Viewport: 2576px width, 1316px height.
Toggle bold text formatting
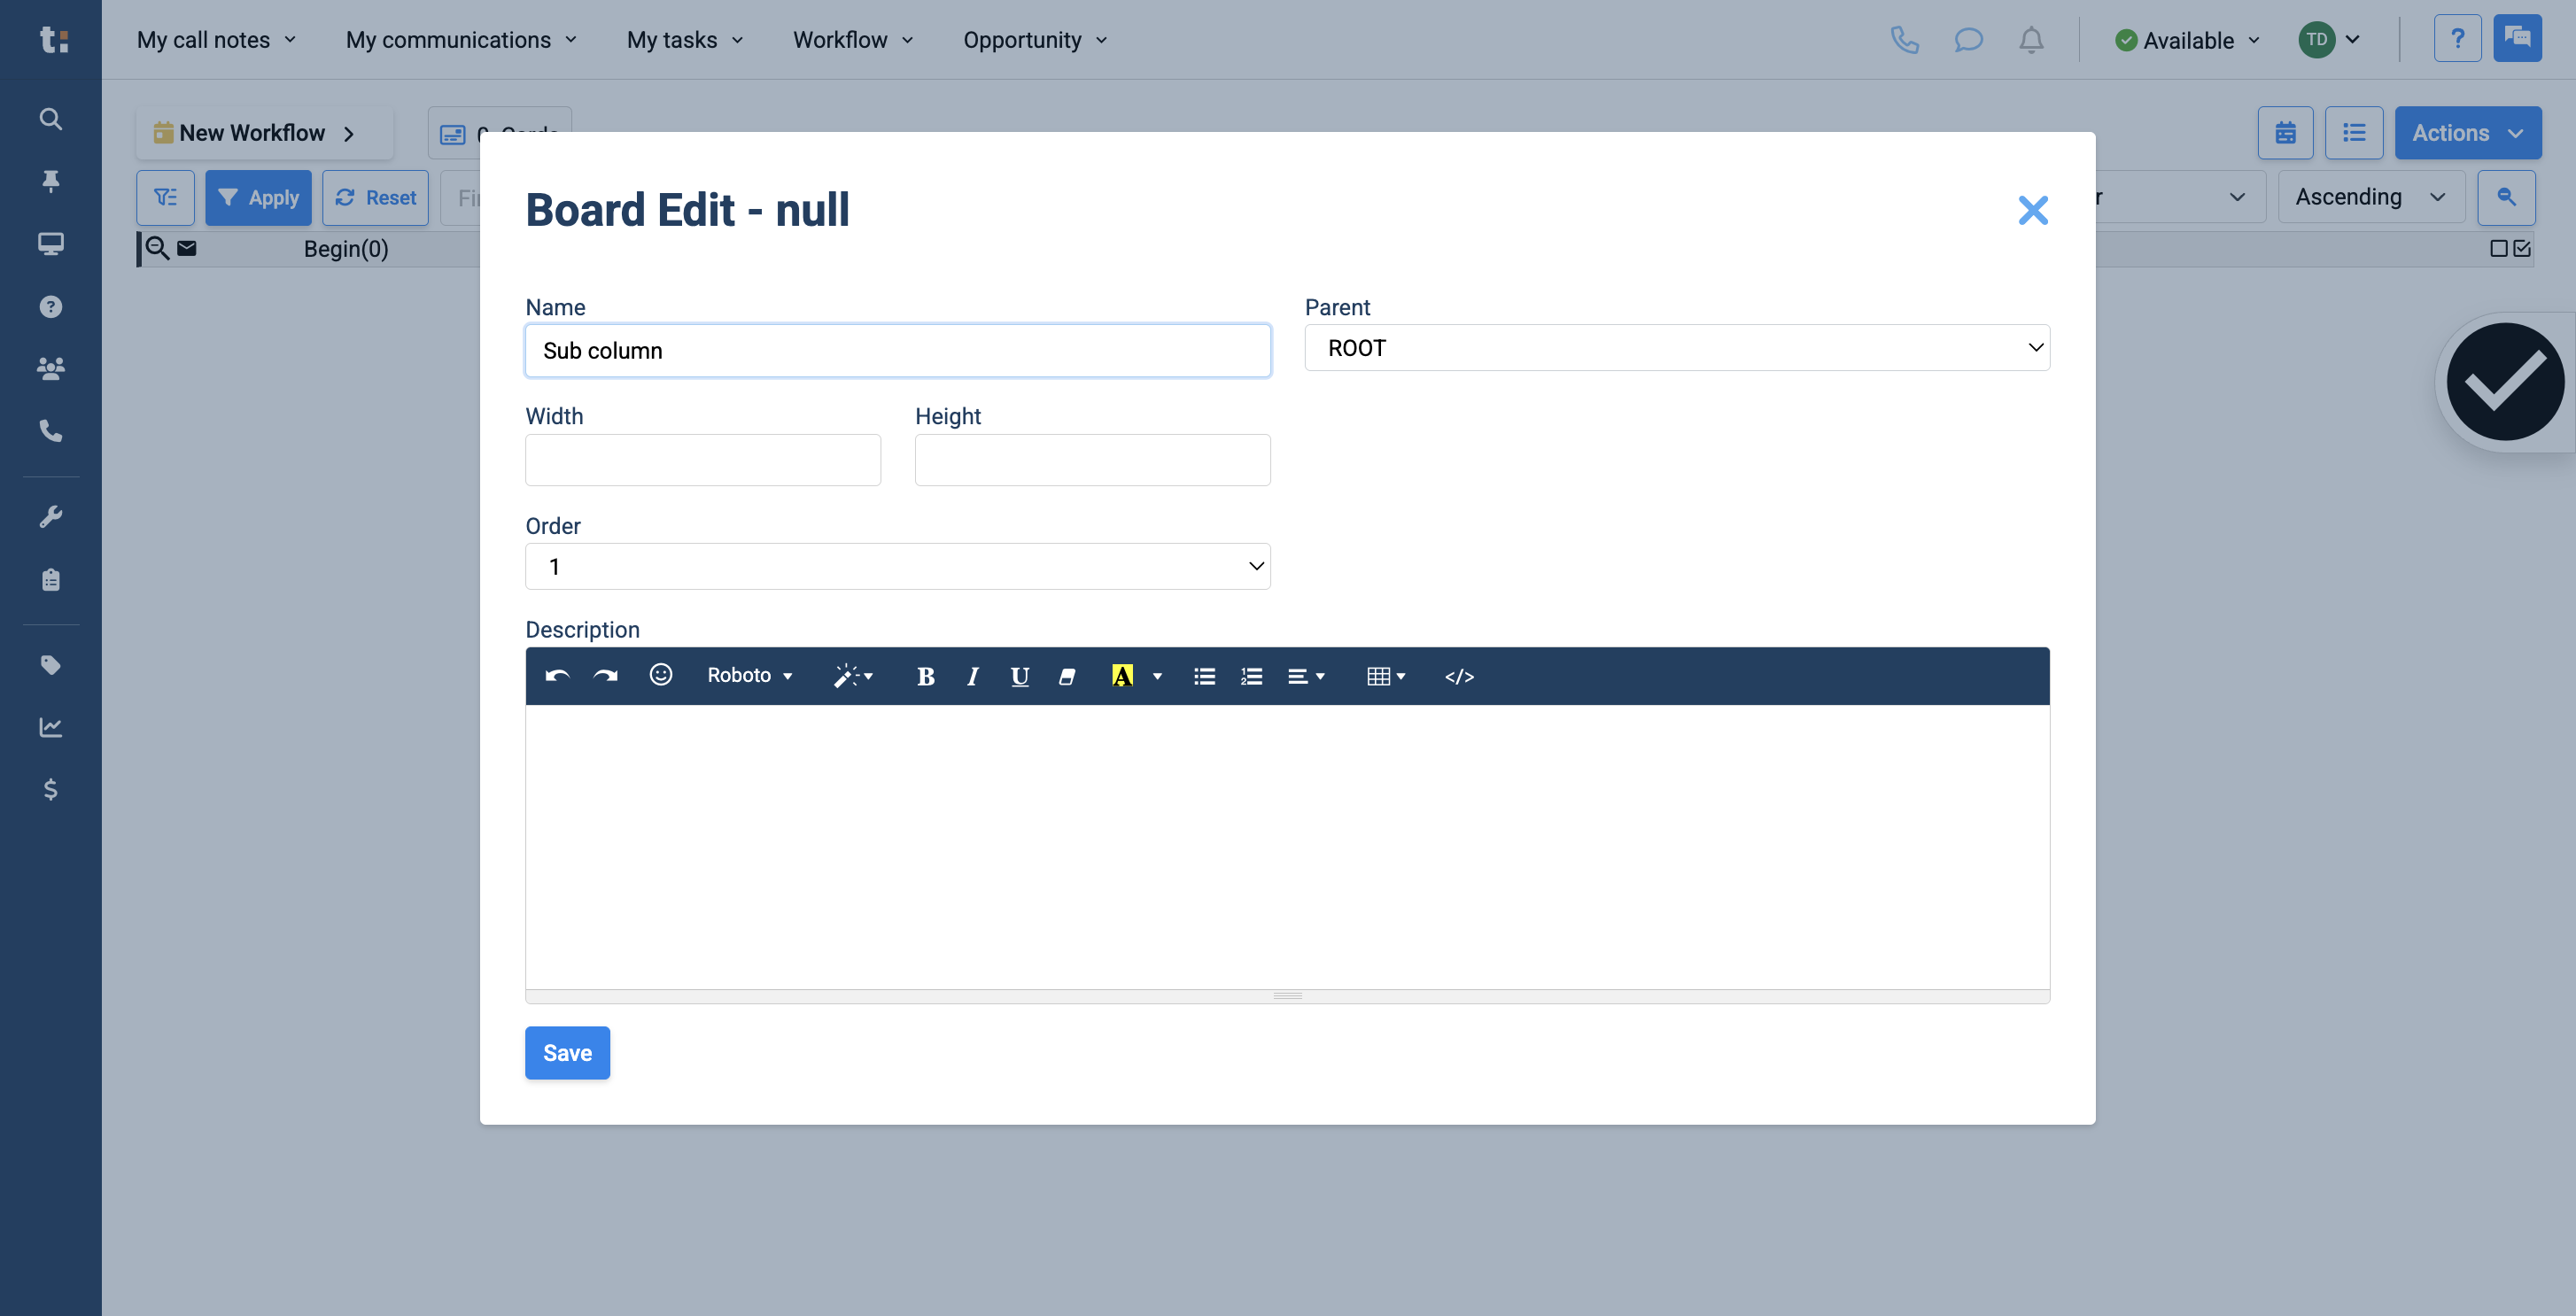(x=925, y=676)
